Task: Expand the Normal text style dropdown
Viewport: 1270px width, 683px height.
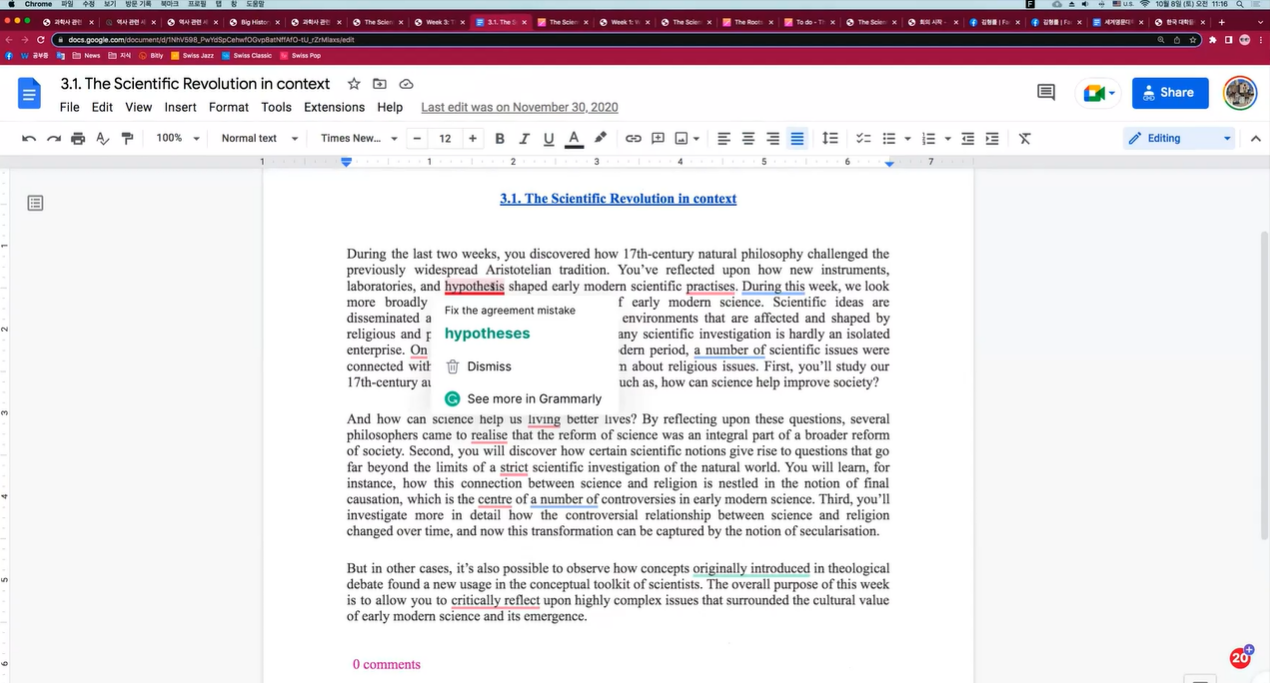Action: tap(260, 138)
